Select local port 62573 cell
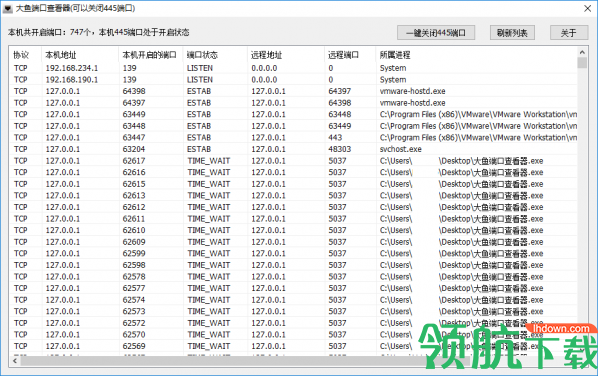The image size is (598, 376). (x=134, y=311)
